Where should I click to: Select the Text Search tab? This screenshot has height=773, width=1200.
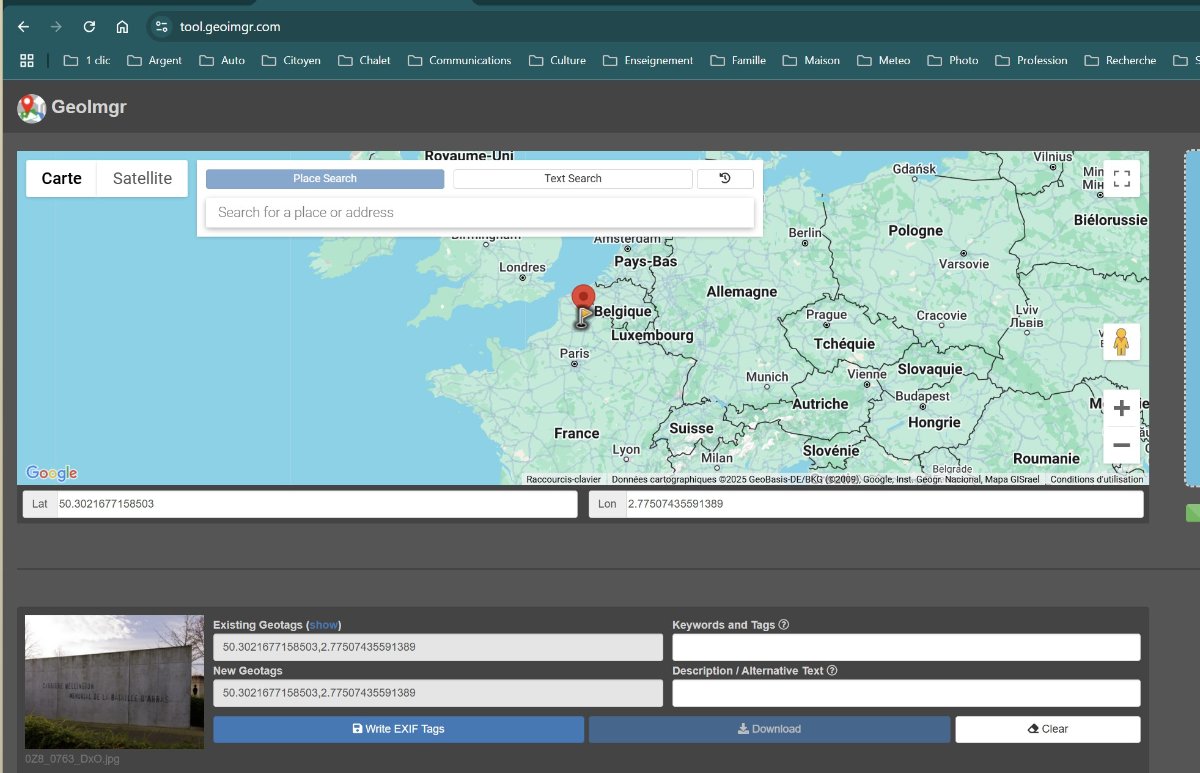[573, 178]
